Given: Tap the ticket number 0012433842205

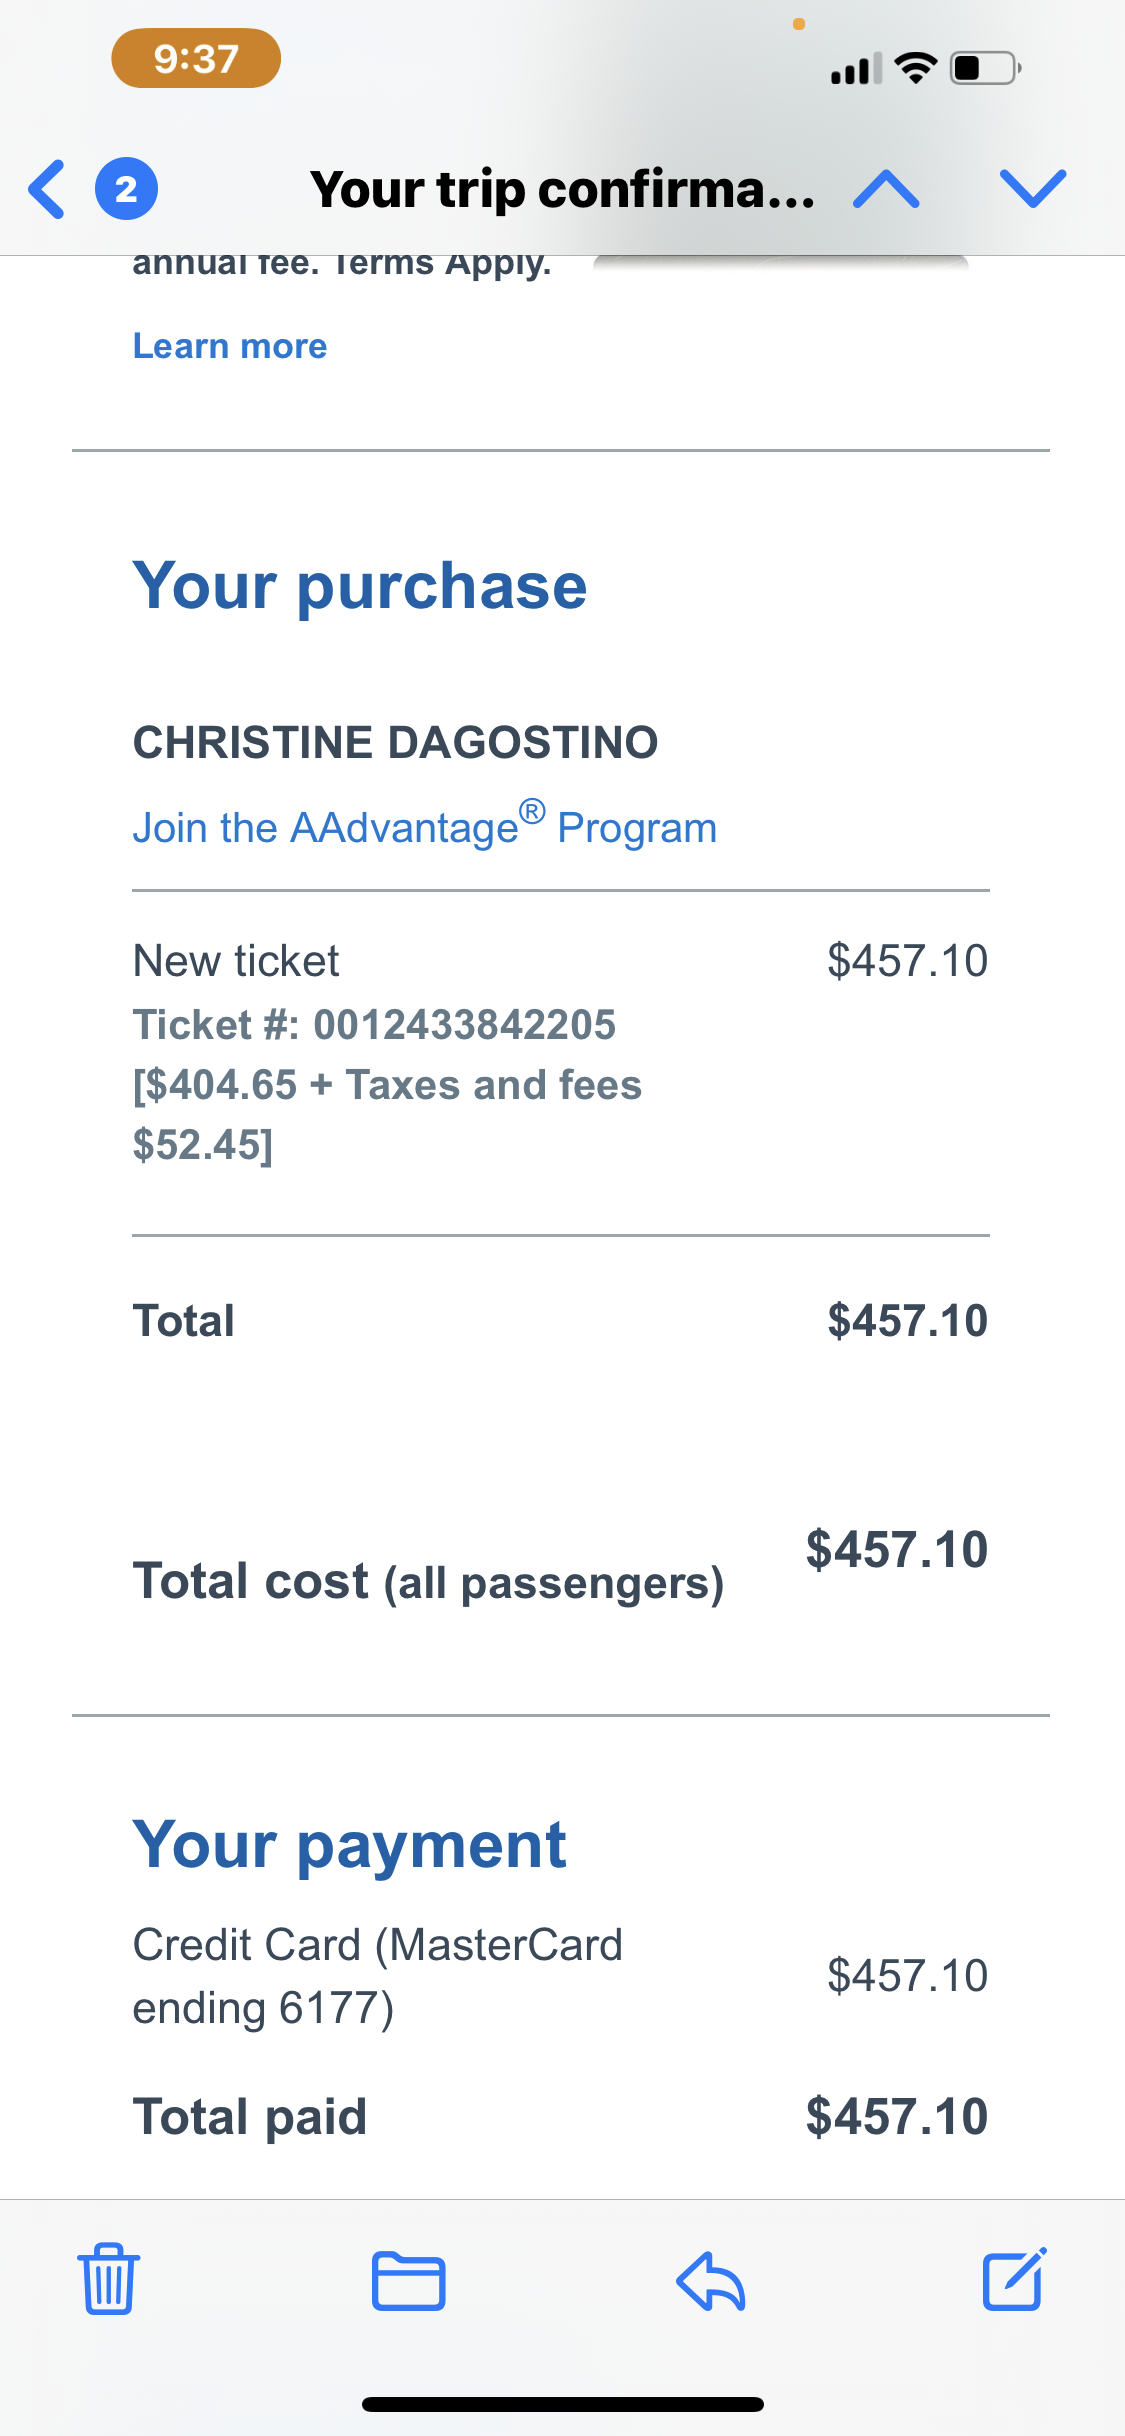Looking at the screenshot, I should (x=464, y=1025).
